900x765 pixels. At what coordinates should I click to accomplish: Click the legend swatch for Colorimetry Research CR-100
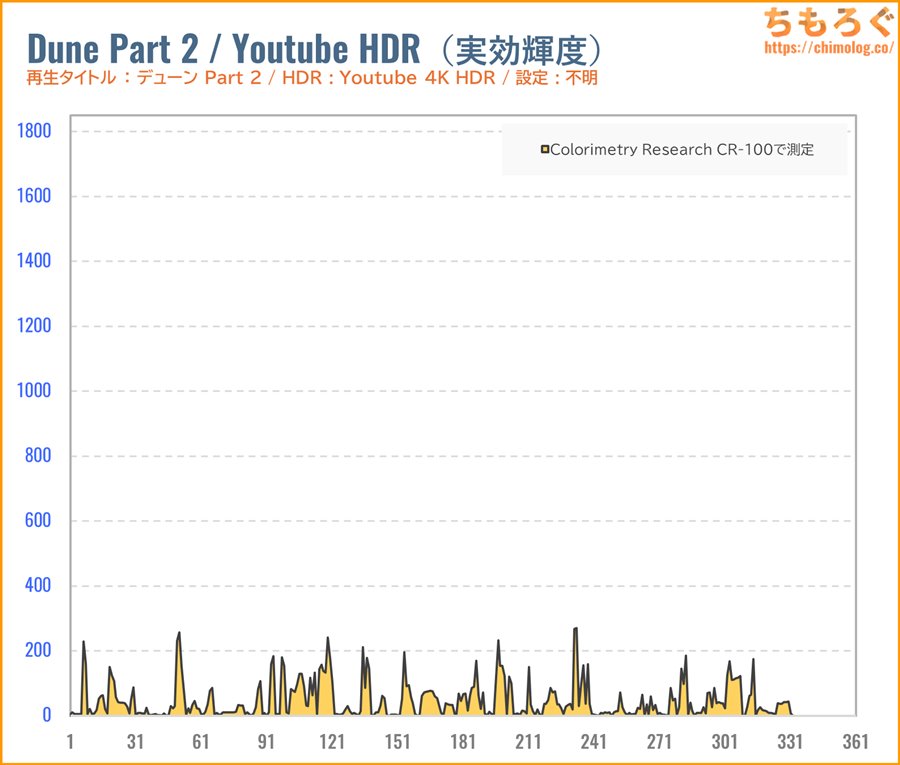pyautogui.click(x=545, y=150)
